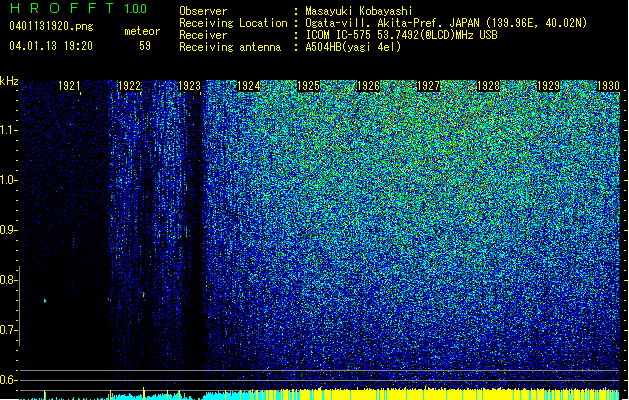Click the 1926 time marker
Viewport: 629px width, 400px height.
click(368, 86)
